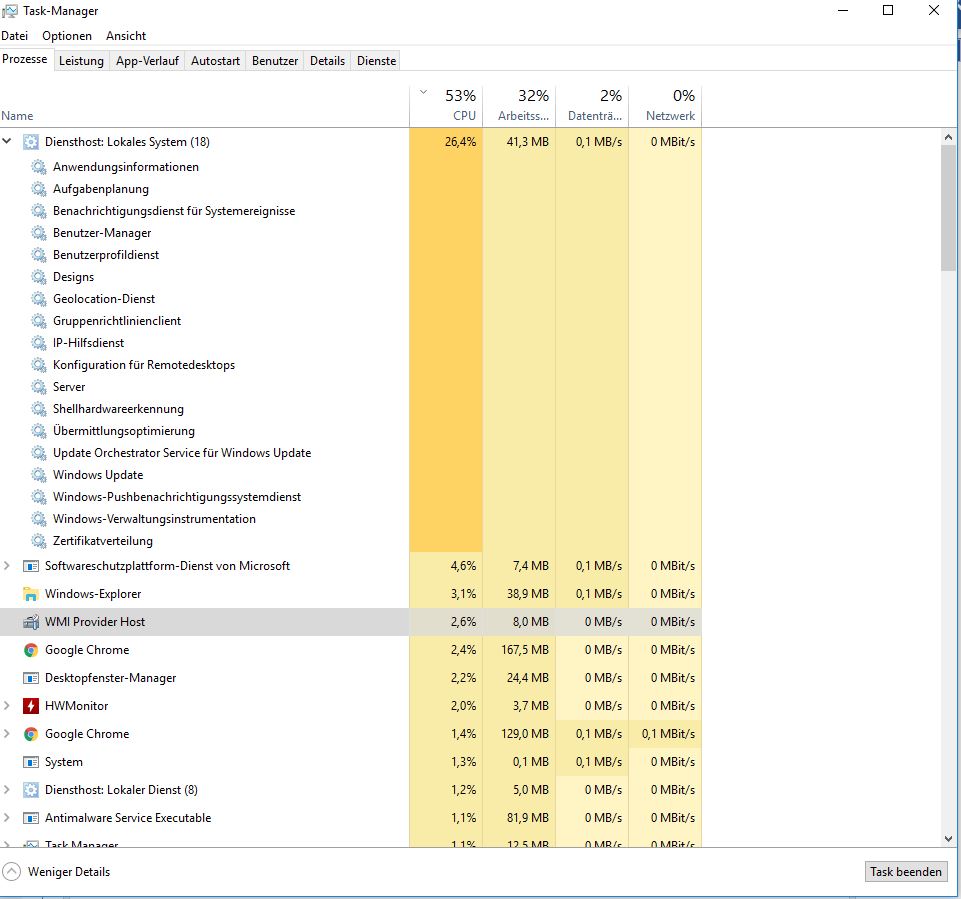Expand Softwareschutzplattform-Dienst von Microsoft
The width and height of the screenshot is (961, 899).
coord(7,566)
